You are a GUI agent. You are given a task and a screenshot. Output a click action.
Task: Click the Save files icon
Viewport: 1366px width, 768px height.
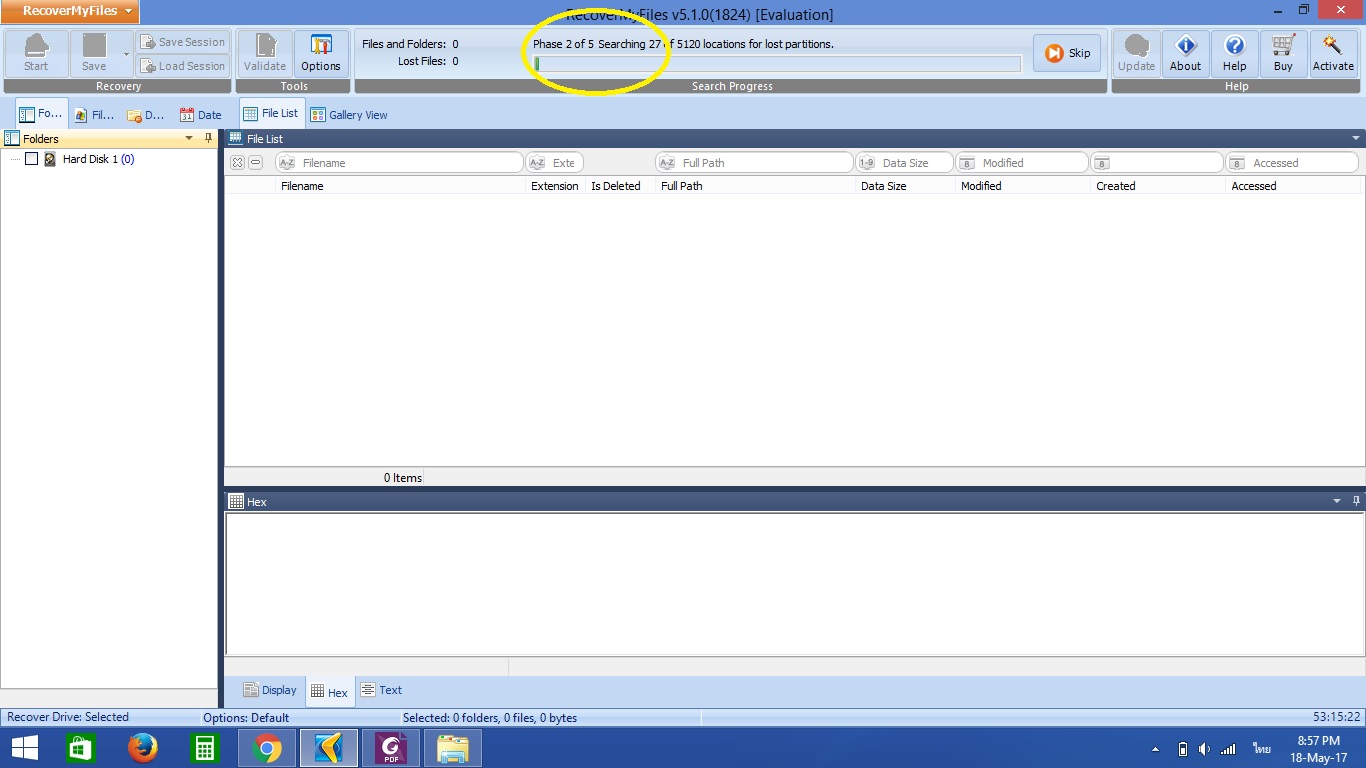94,53
